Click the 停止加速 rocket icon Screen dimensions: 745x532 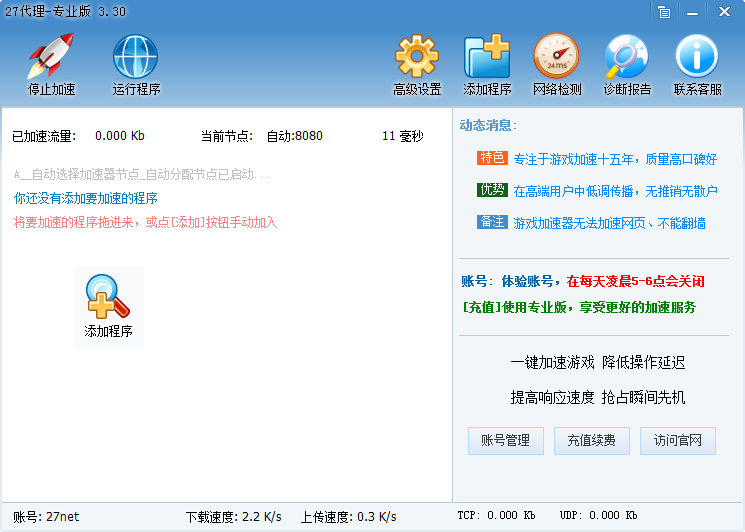tap(51, 57)
